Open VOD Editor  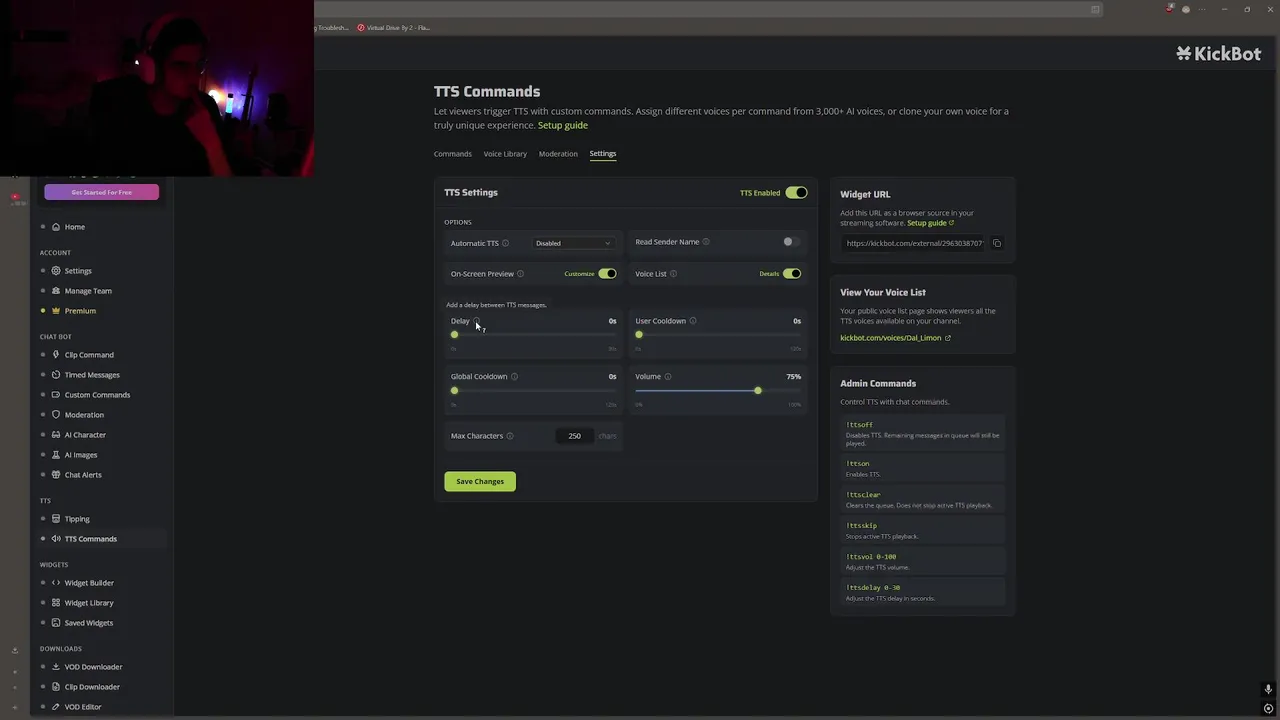pyautogui.click(x=83, y=707)
